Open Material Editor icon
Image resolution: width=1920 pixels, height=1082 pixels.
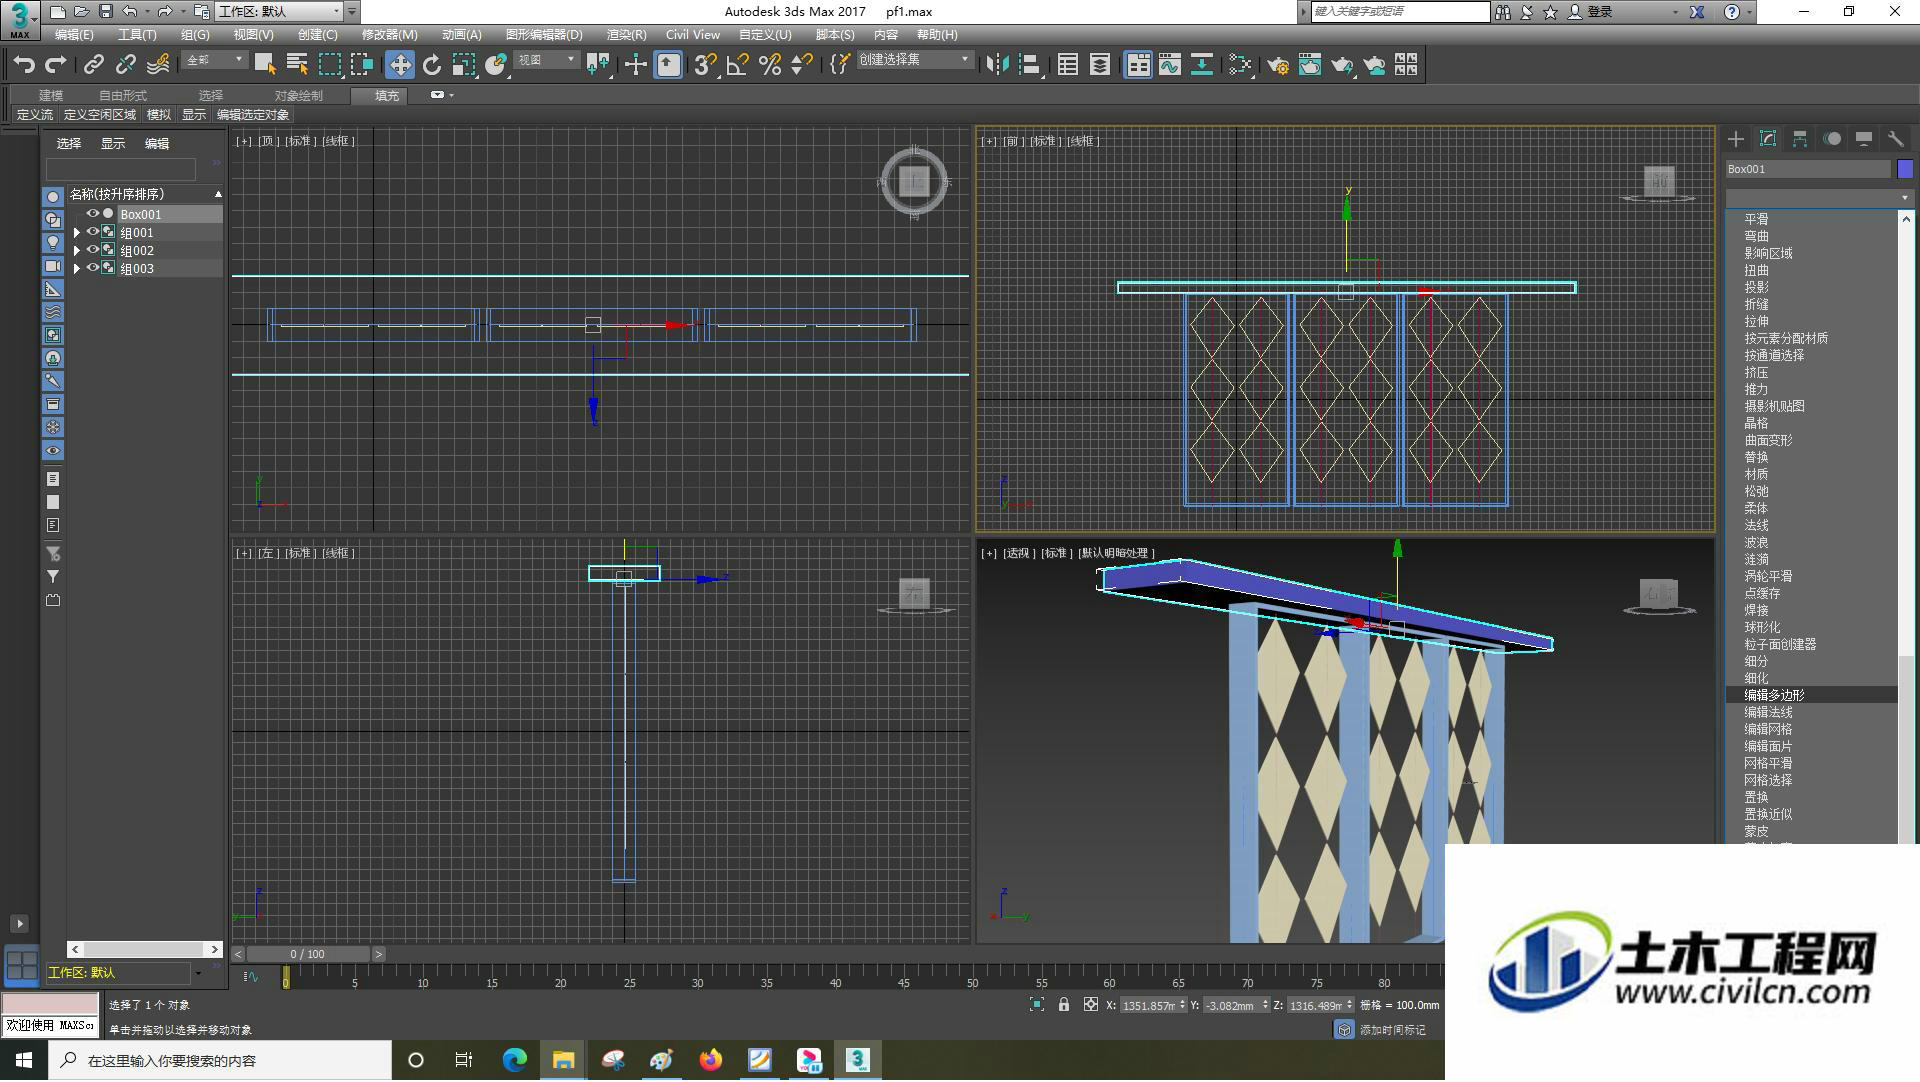coord(1240,65)
